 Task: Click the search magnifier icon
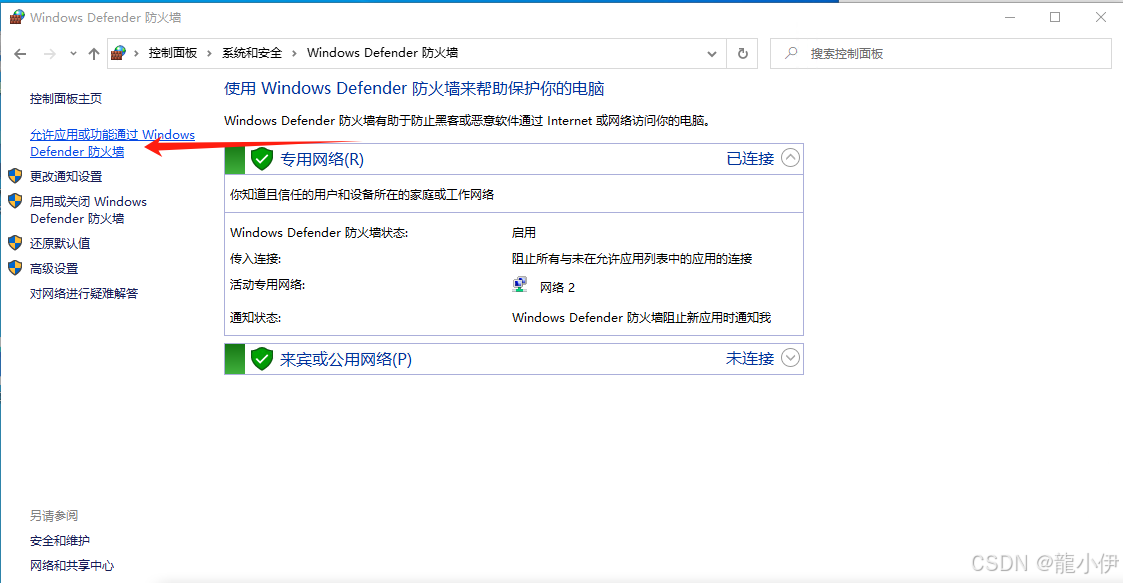click(x=791, y=53)
